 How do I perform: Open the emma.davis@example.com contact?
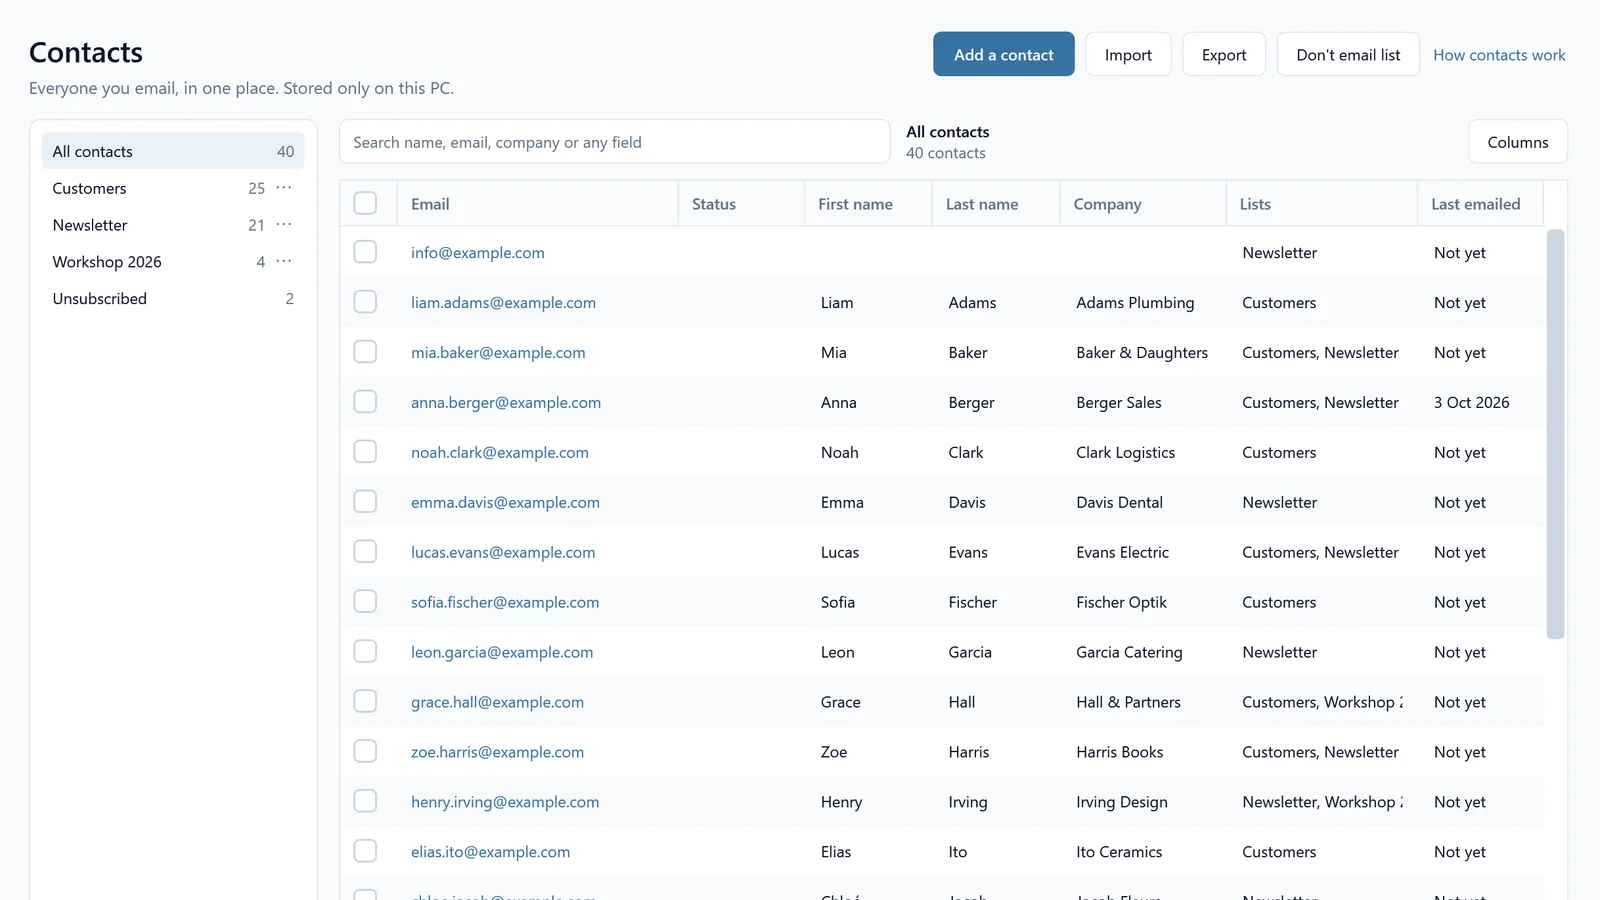[505, 502]
